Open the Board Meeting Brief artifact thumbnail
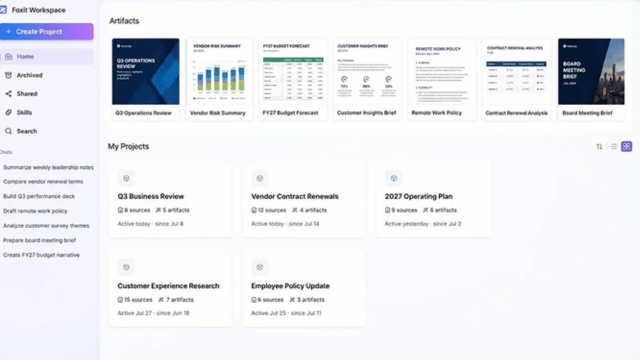Viewport: 640px width, 360px height. [x=591, y=71]
